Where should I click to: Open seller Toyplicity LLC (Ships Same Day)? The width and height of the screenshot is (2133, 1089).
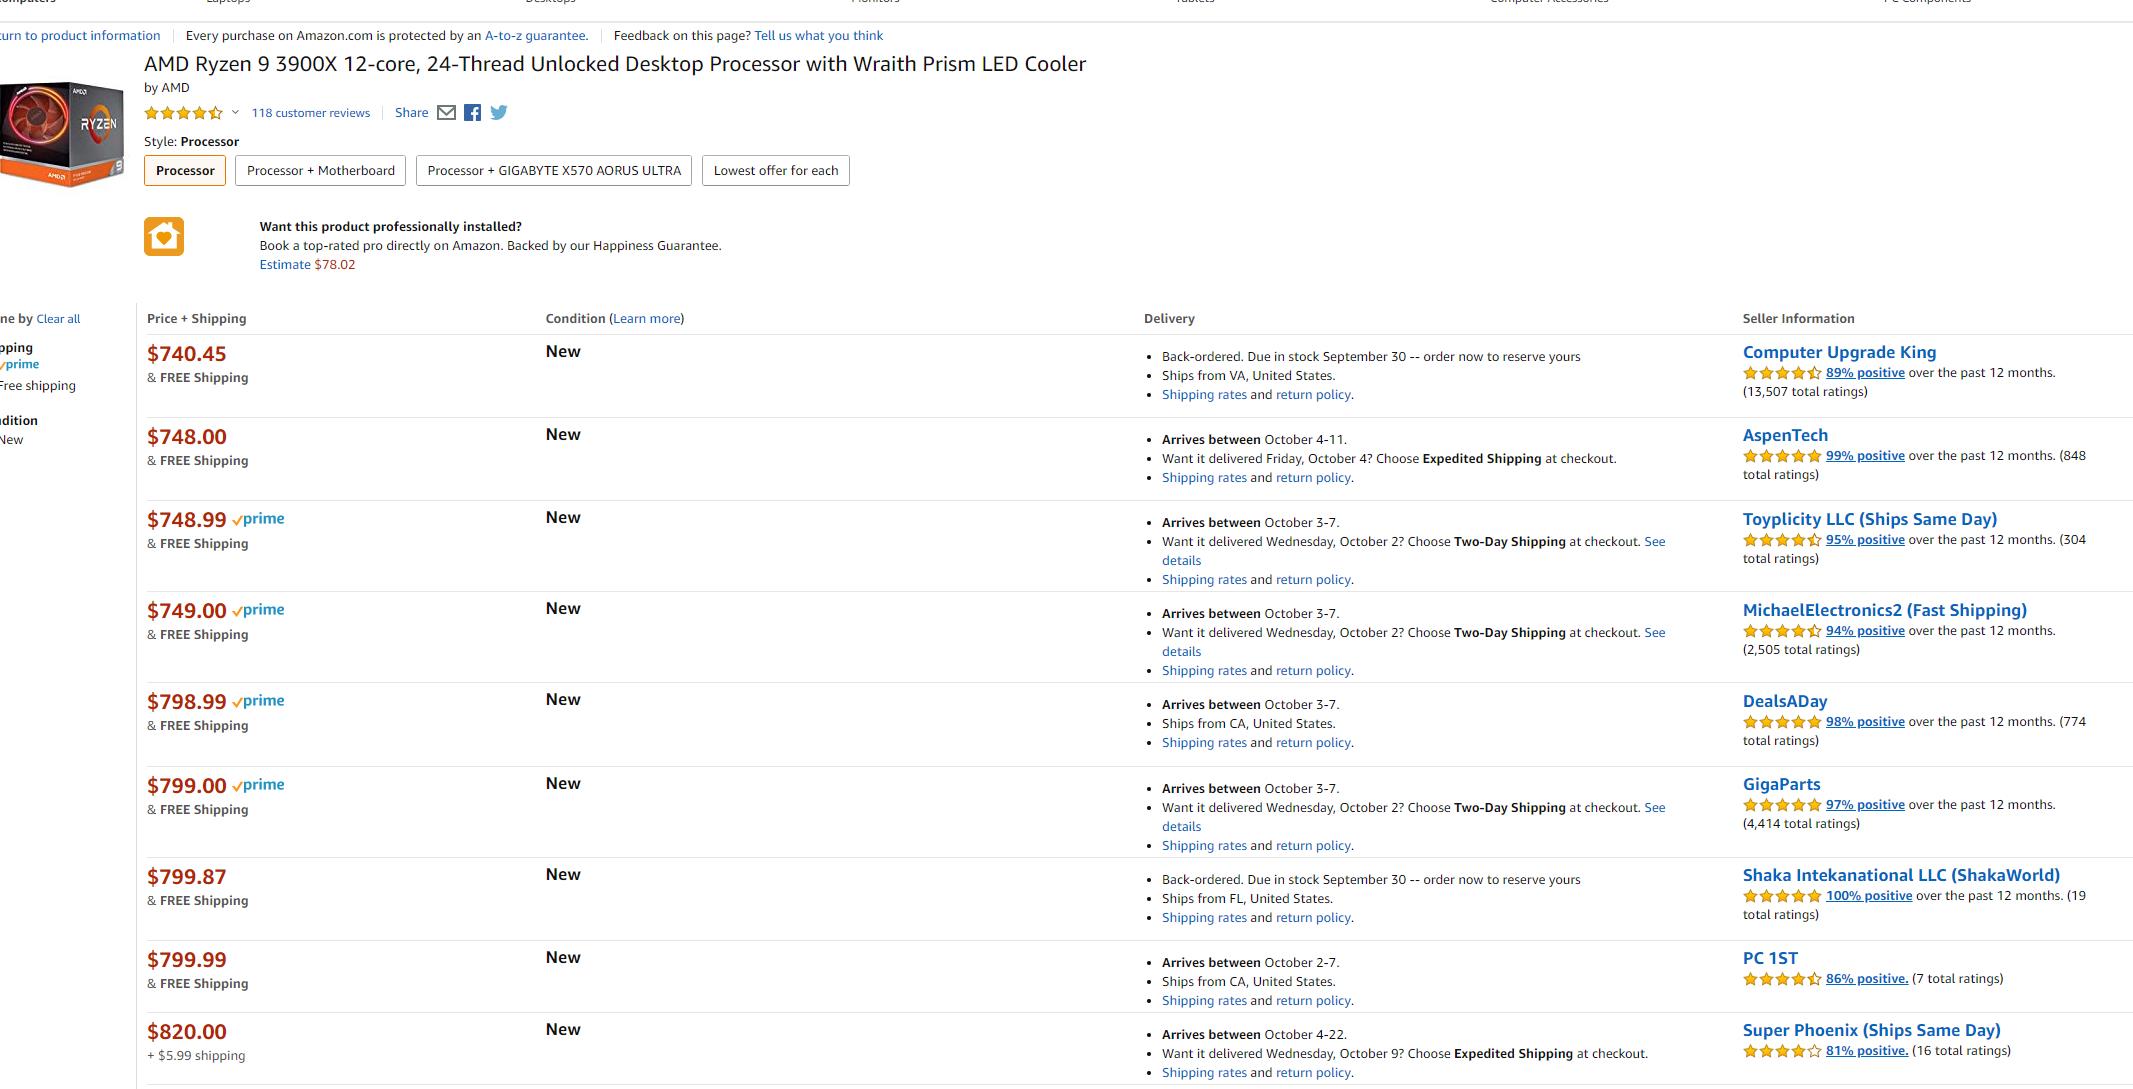(1870, 519)
